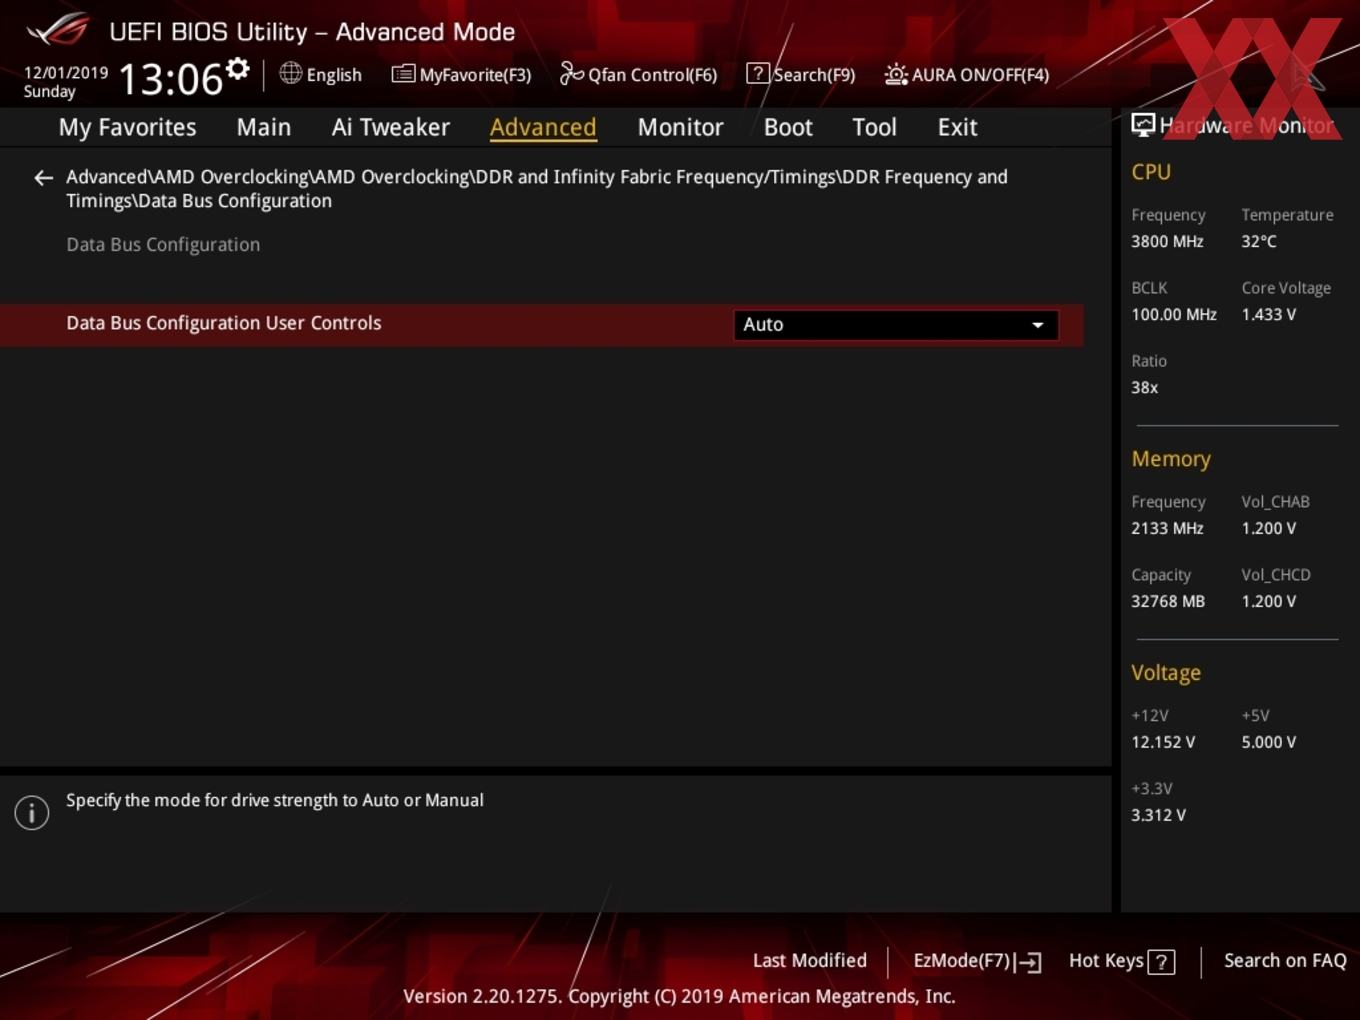Click the Qfan Control fan icon
The height and width of the screenshot is (1020, 1360).
[571, 73]
